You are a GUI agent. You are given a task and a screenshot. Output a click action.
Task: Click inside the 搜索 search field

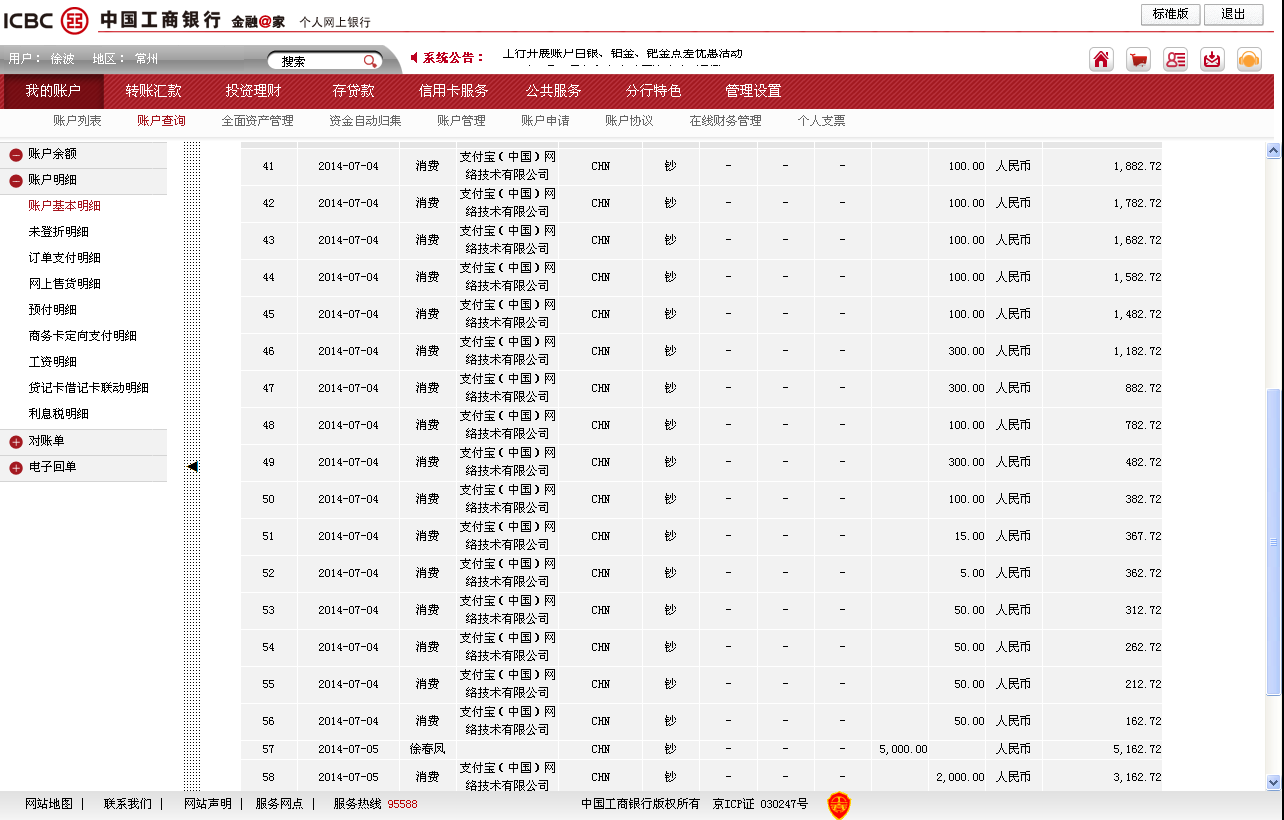[317, 61]
